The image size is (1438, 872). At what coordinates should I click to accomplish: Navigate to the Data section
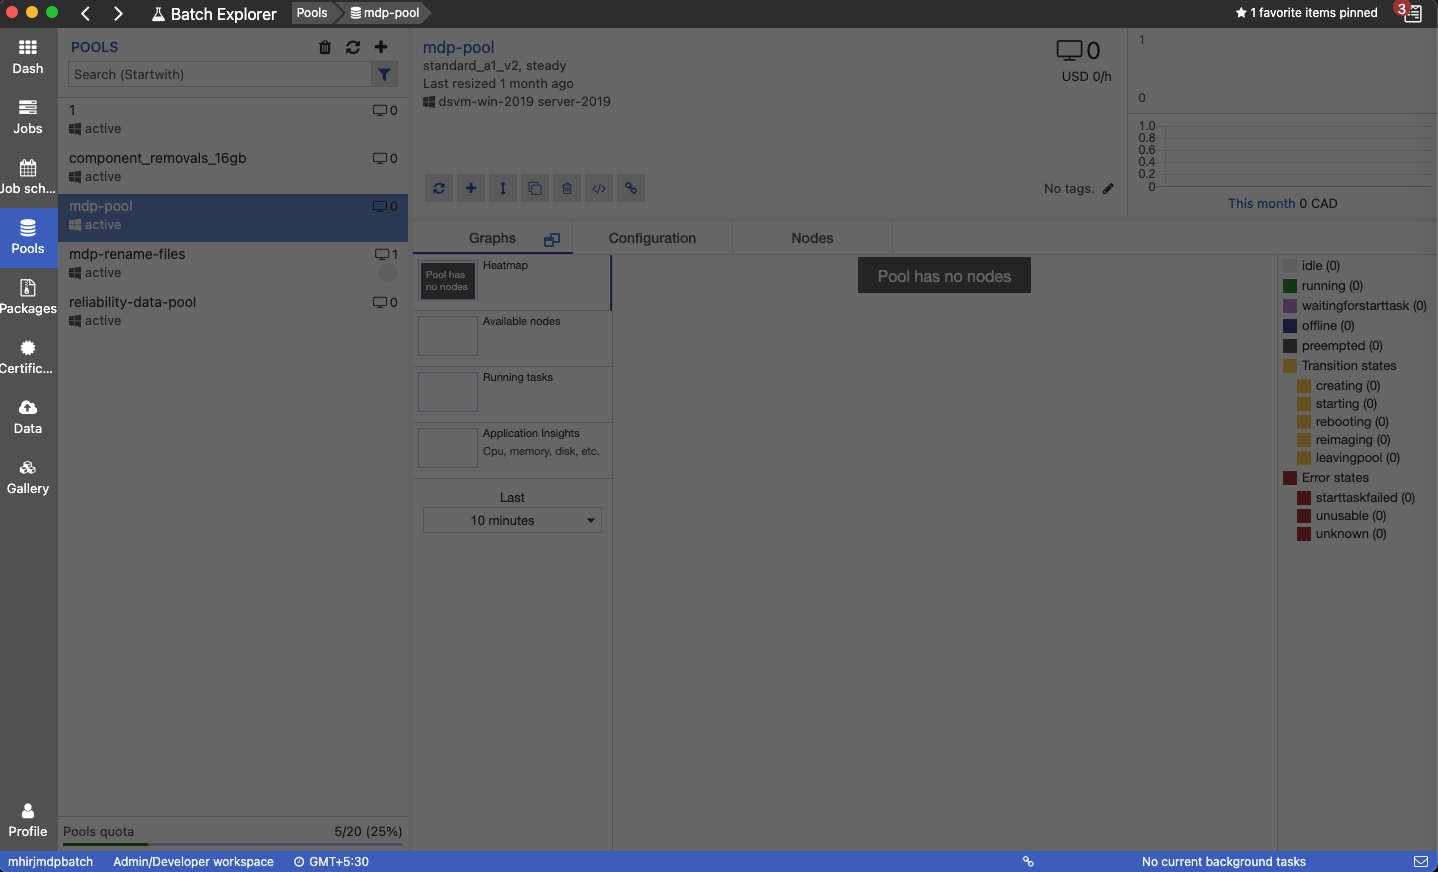[27, 416]
